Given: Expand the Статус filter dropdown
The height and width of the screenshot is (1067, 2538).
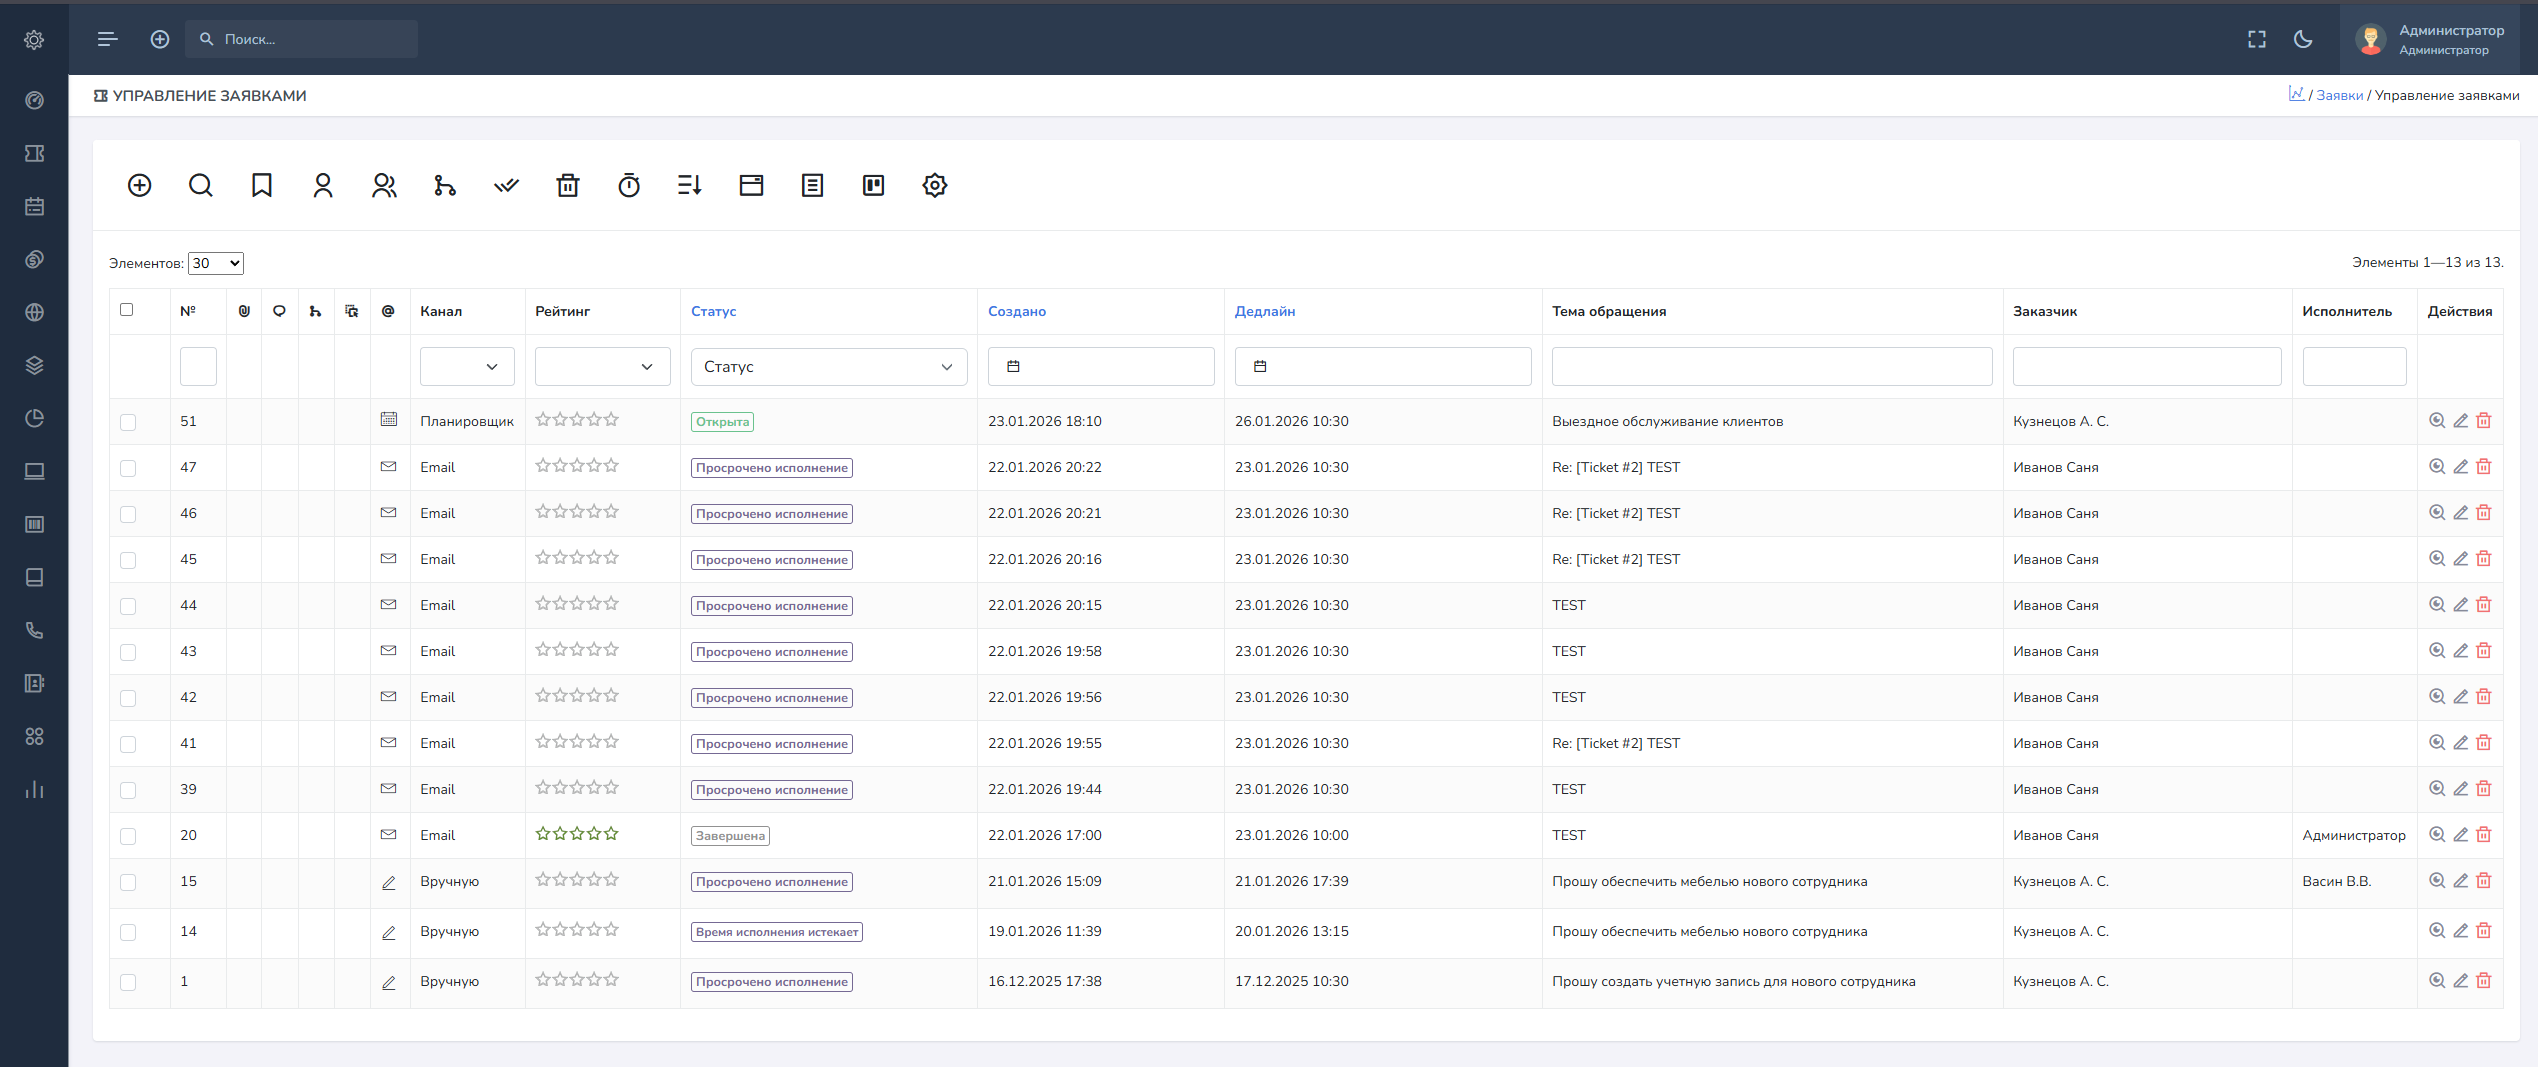Looking at the screenshot, I should click(x=828, y=367).
